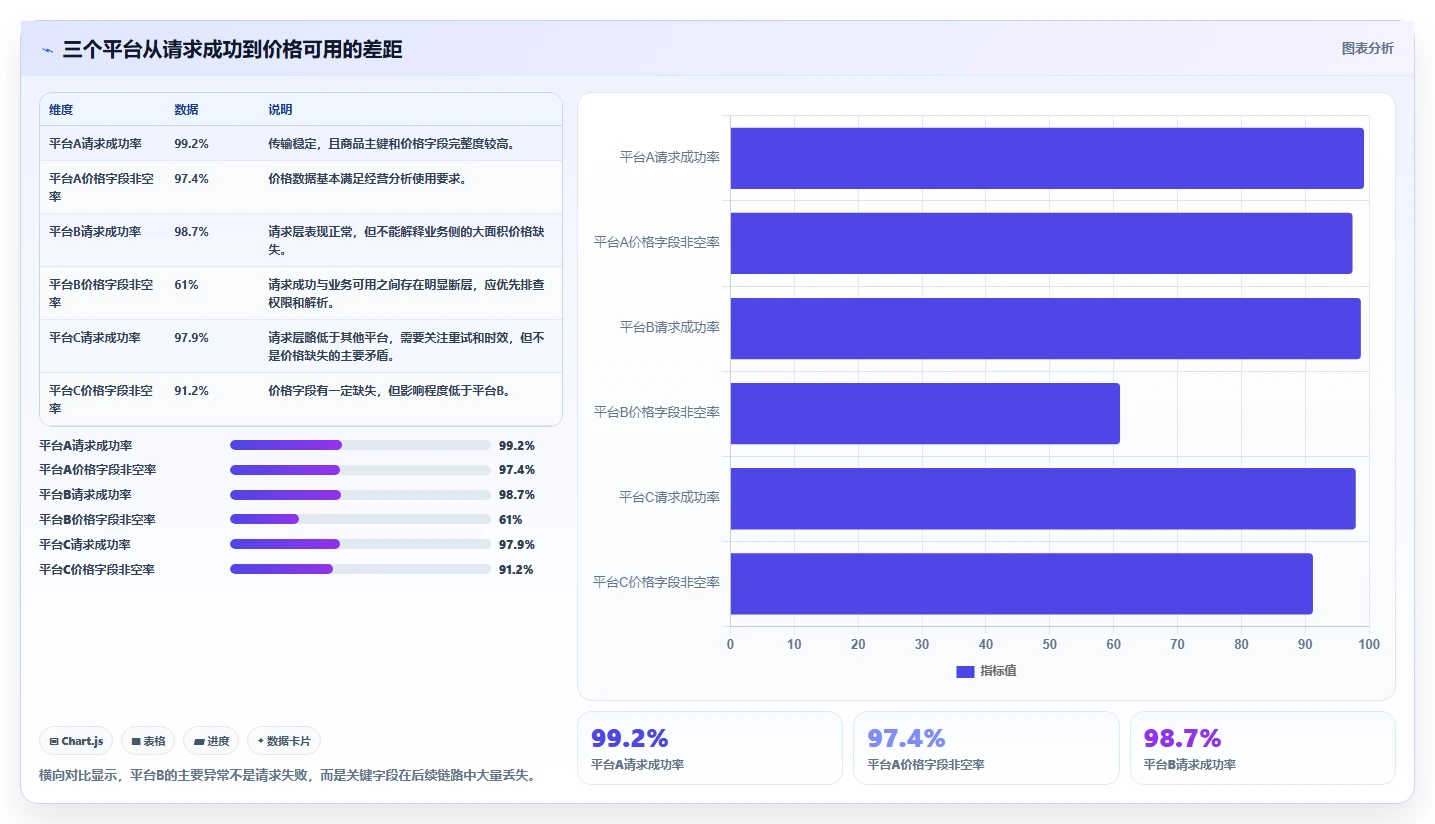This screenshot has width=1435, height=824.
Task: Open the 98.7% 平台B请求成功率 data card
Action: pos(1262,748)
